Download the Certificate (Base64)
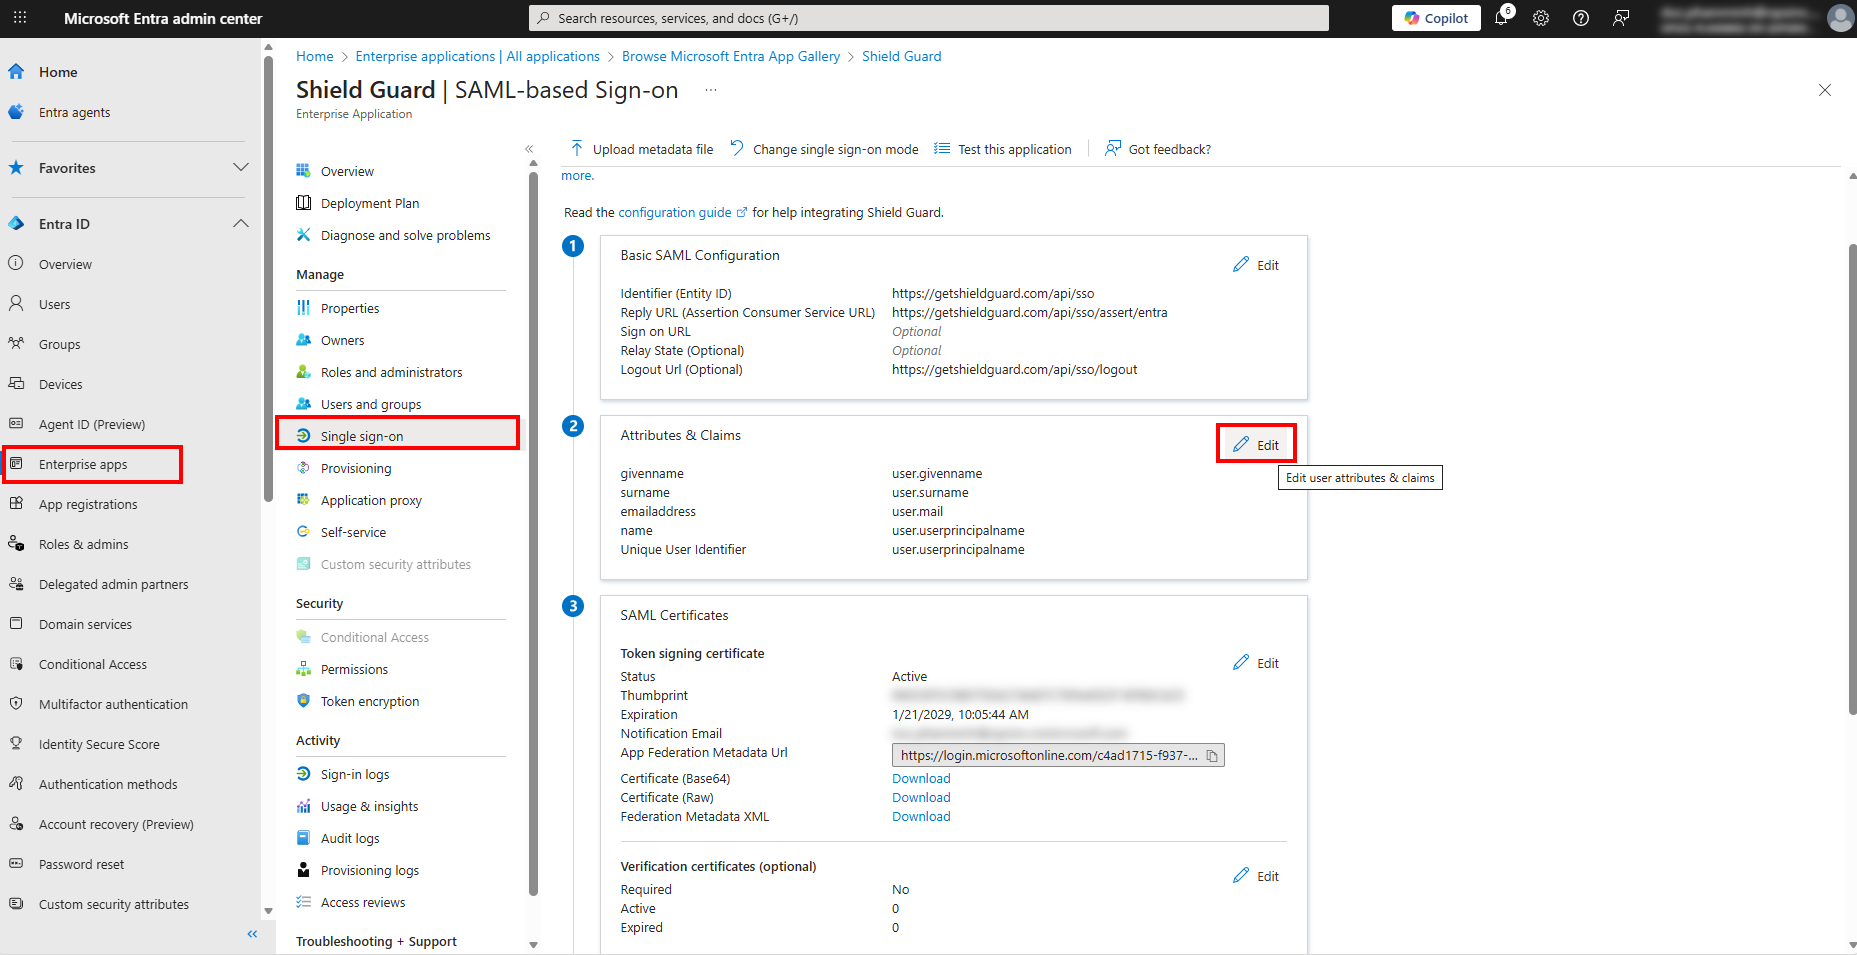 click(921, 779)
